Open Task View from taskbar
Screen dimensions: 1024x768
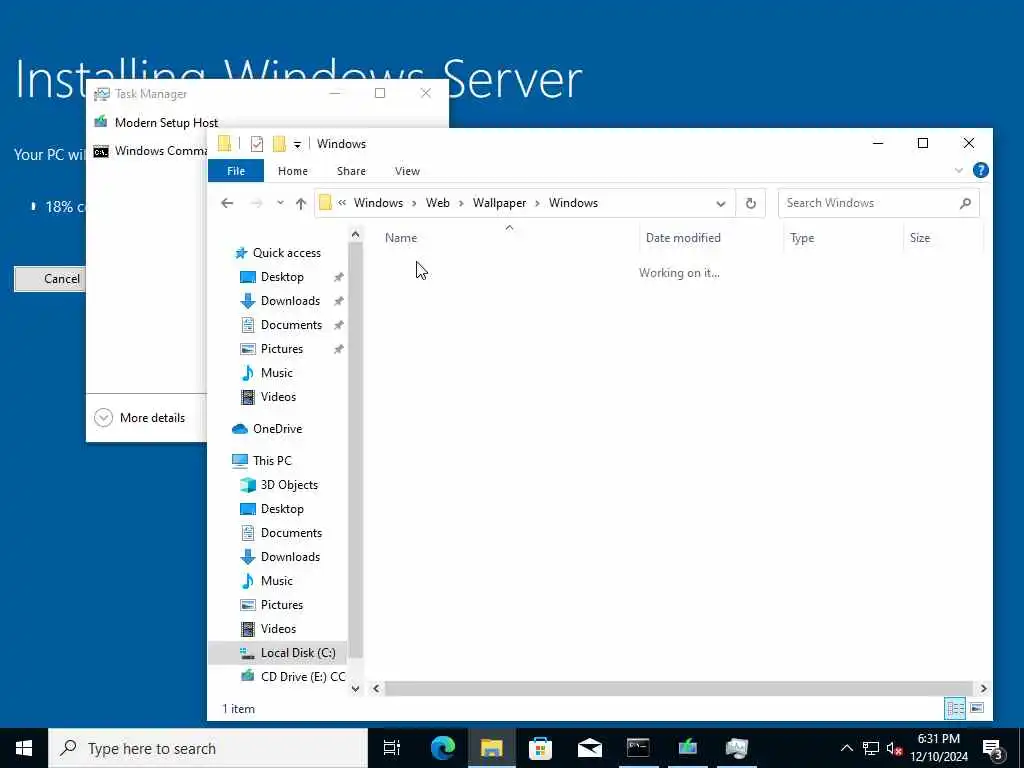392,748
